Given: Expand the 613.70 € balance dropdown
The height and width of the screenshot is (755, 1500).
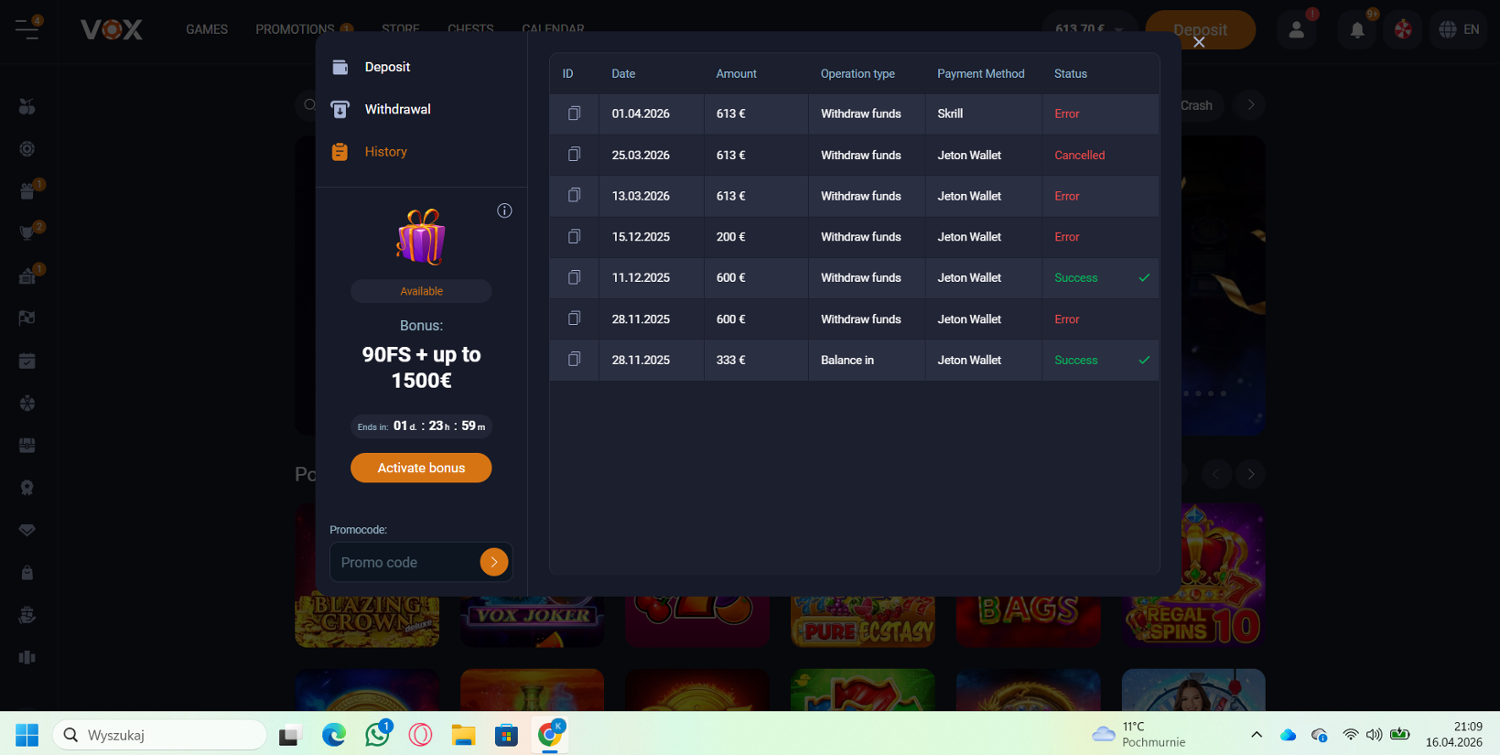Looking at the screenshot, I should 1088,30.
